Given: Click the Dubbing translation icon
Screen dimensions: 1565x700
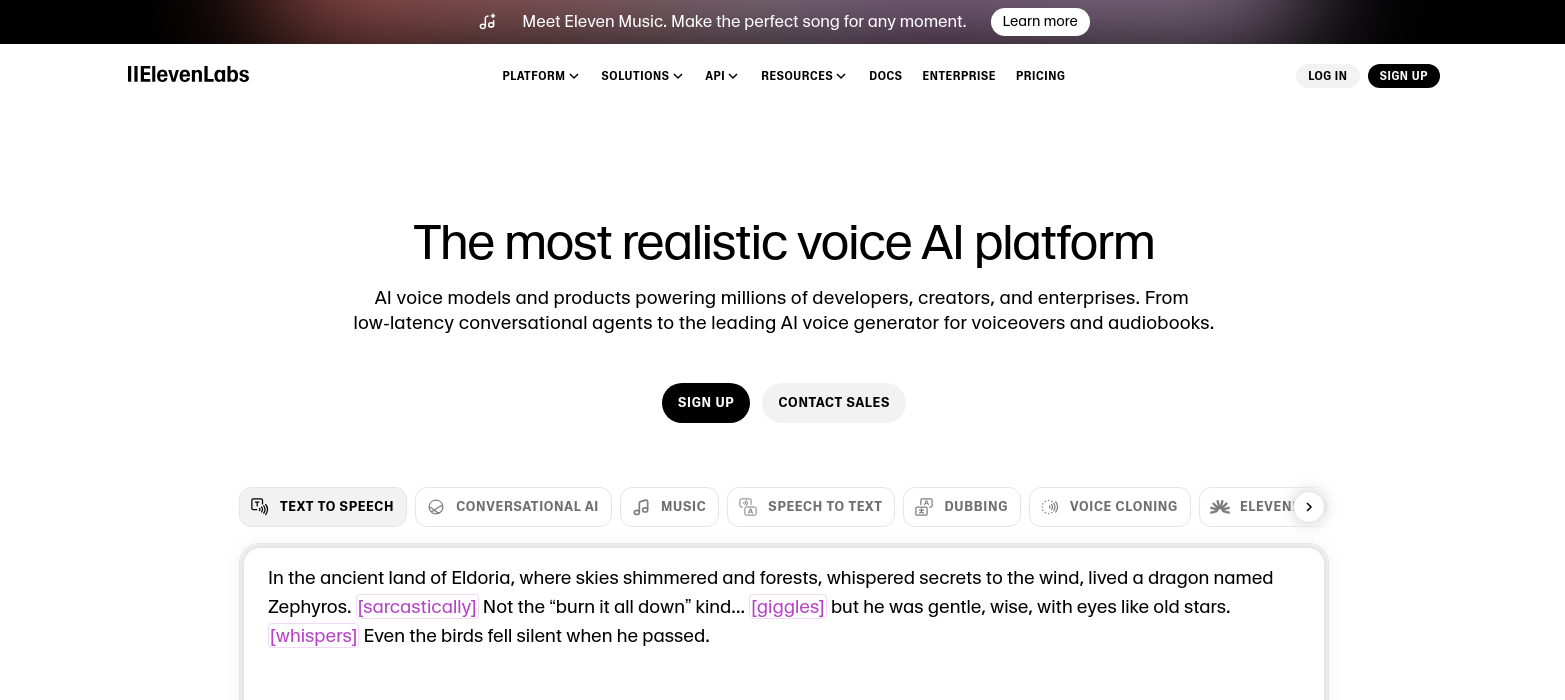Looking at the screenshot, I should point(923,506).
